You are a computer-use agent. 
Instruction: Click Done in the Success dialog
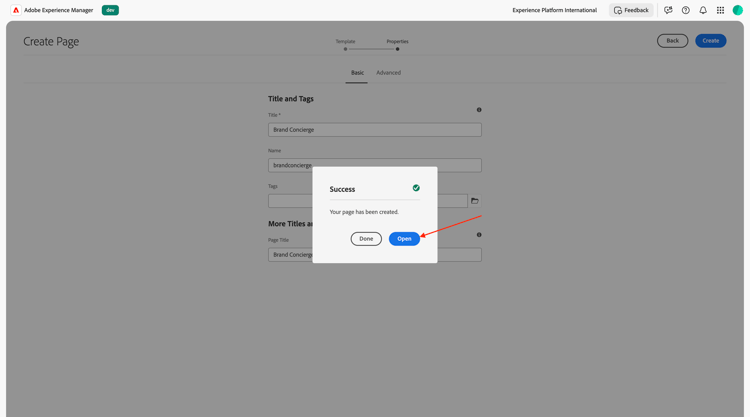point(366,239)
